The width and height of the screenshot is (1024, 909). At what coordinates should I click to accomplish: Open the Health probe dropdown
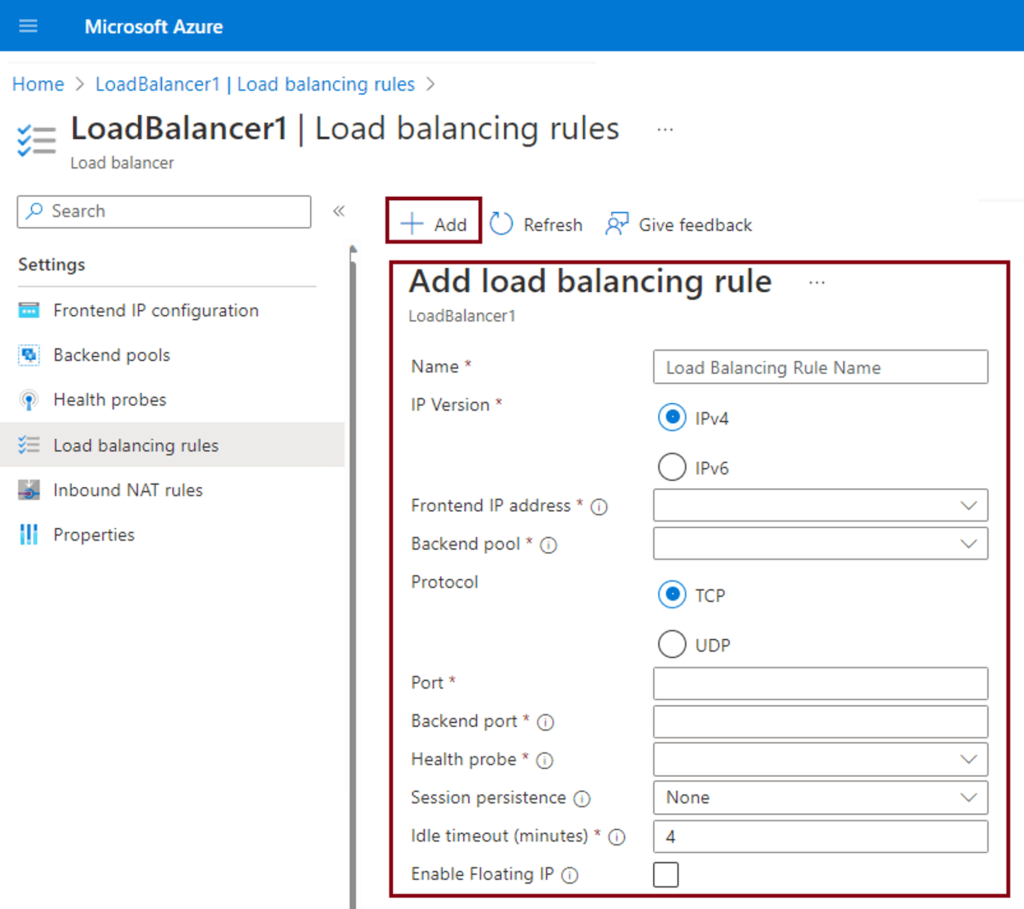[820, 759]
